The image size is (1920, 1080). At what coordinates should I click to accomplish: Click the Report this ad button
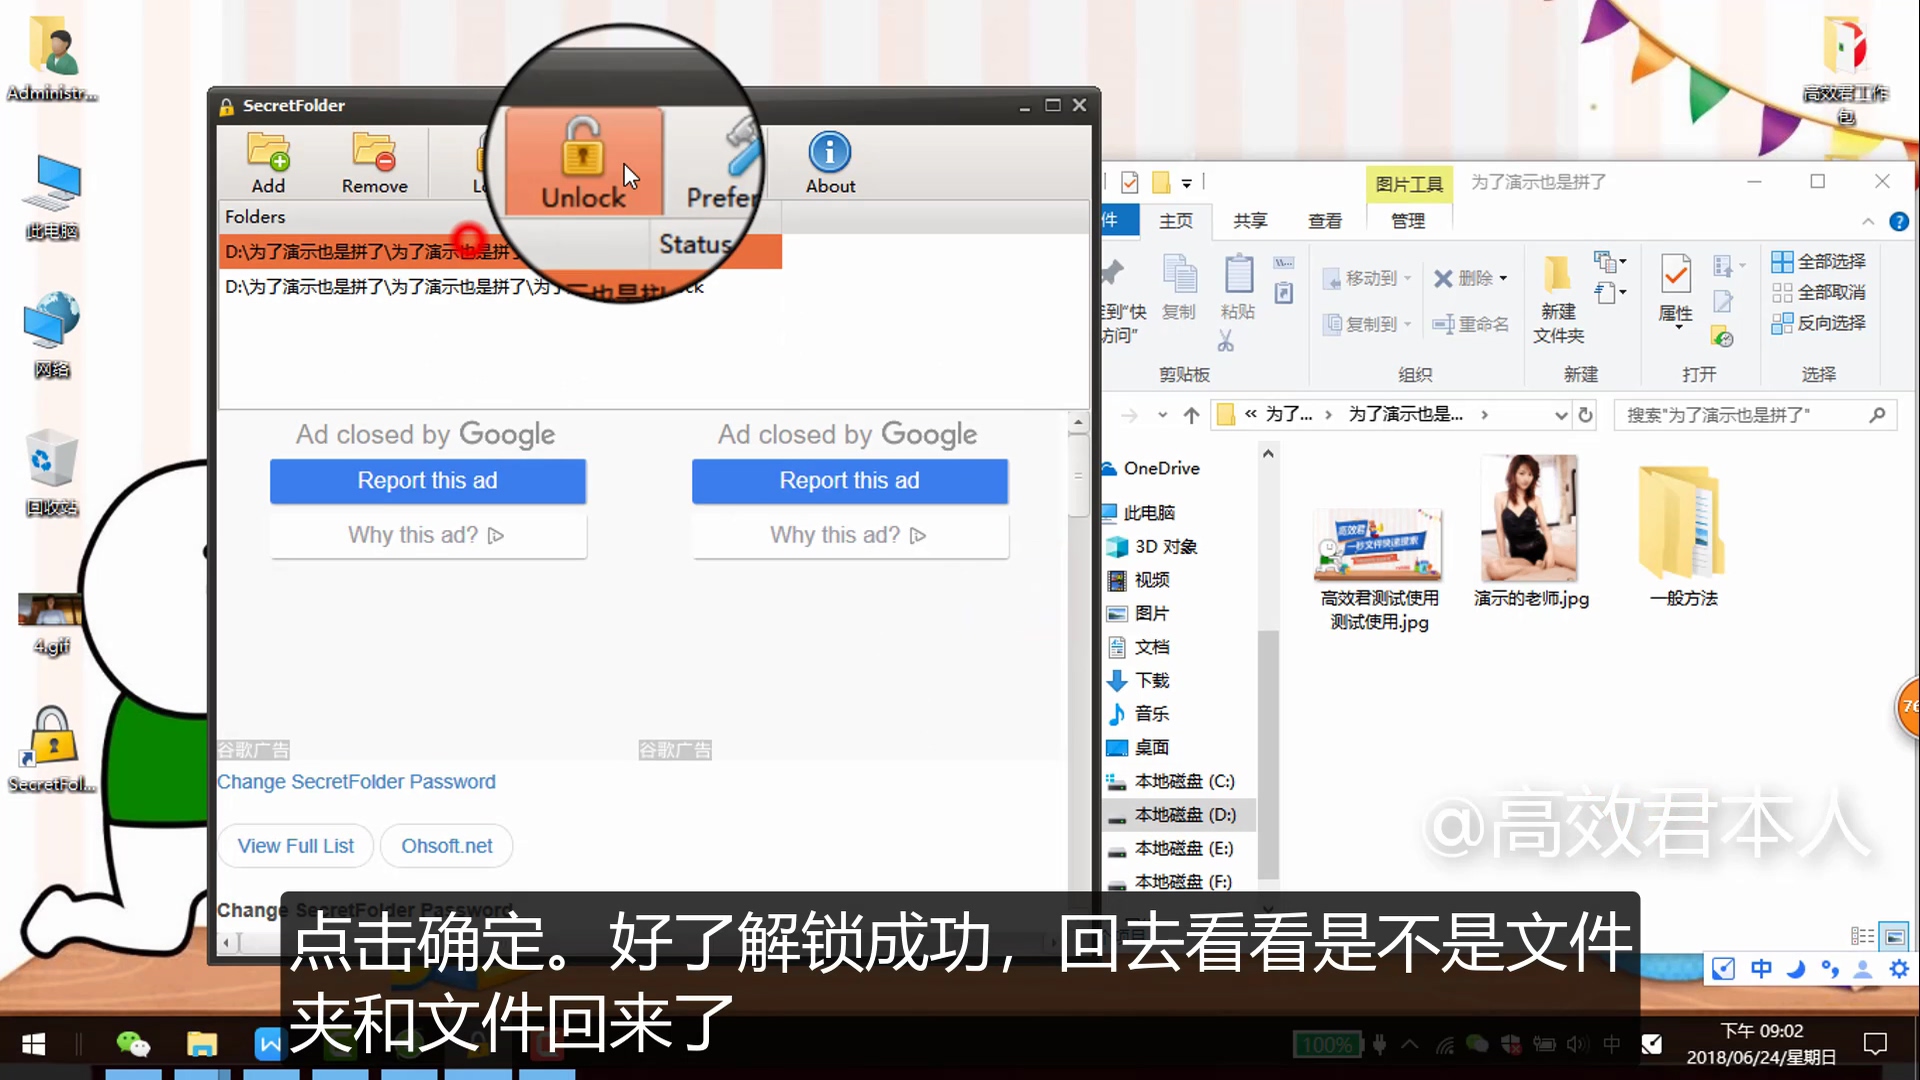tap(427, 481)
